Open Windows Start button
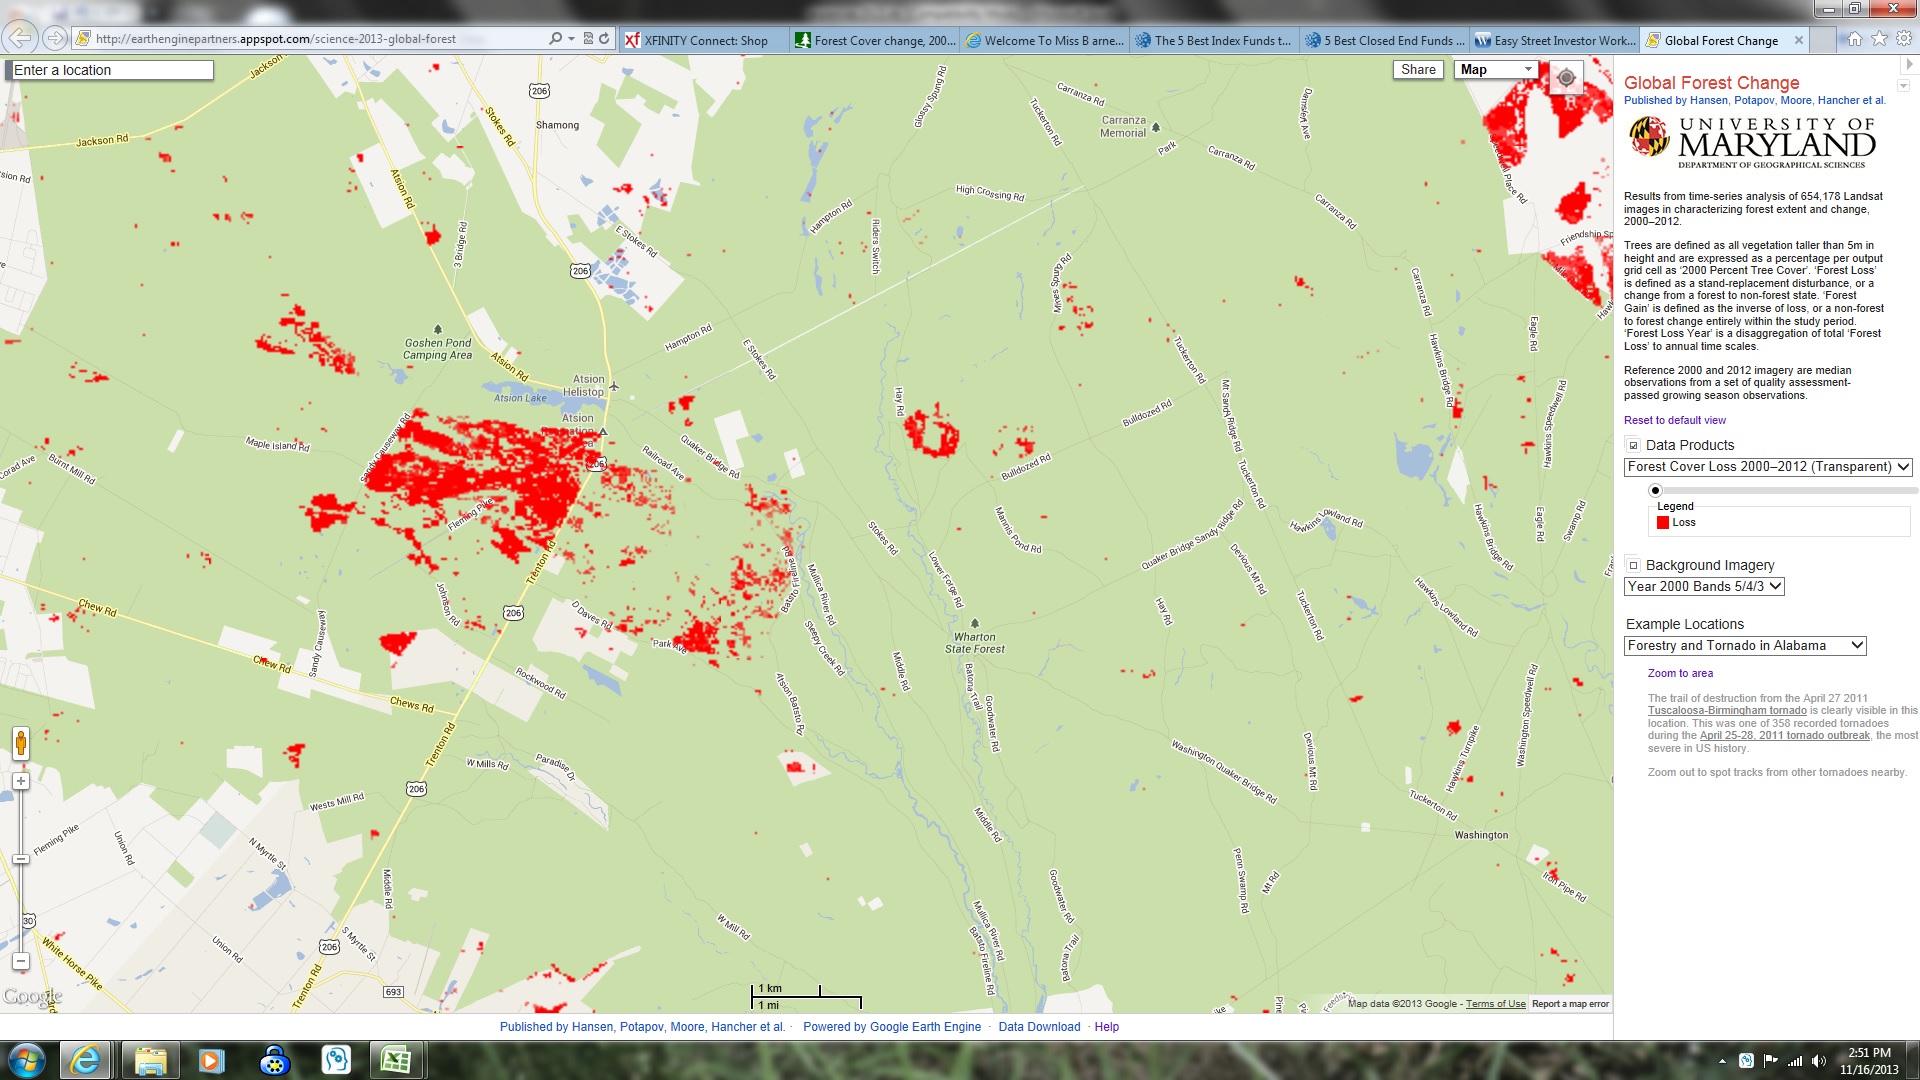 pos(27,1060)
